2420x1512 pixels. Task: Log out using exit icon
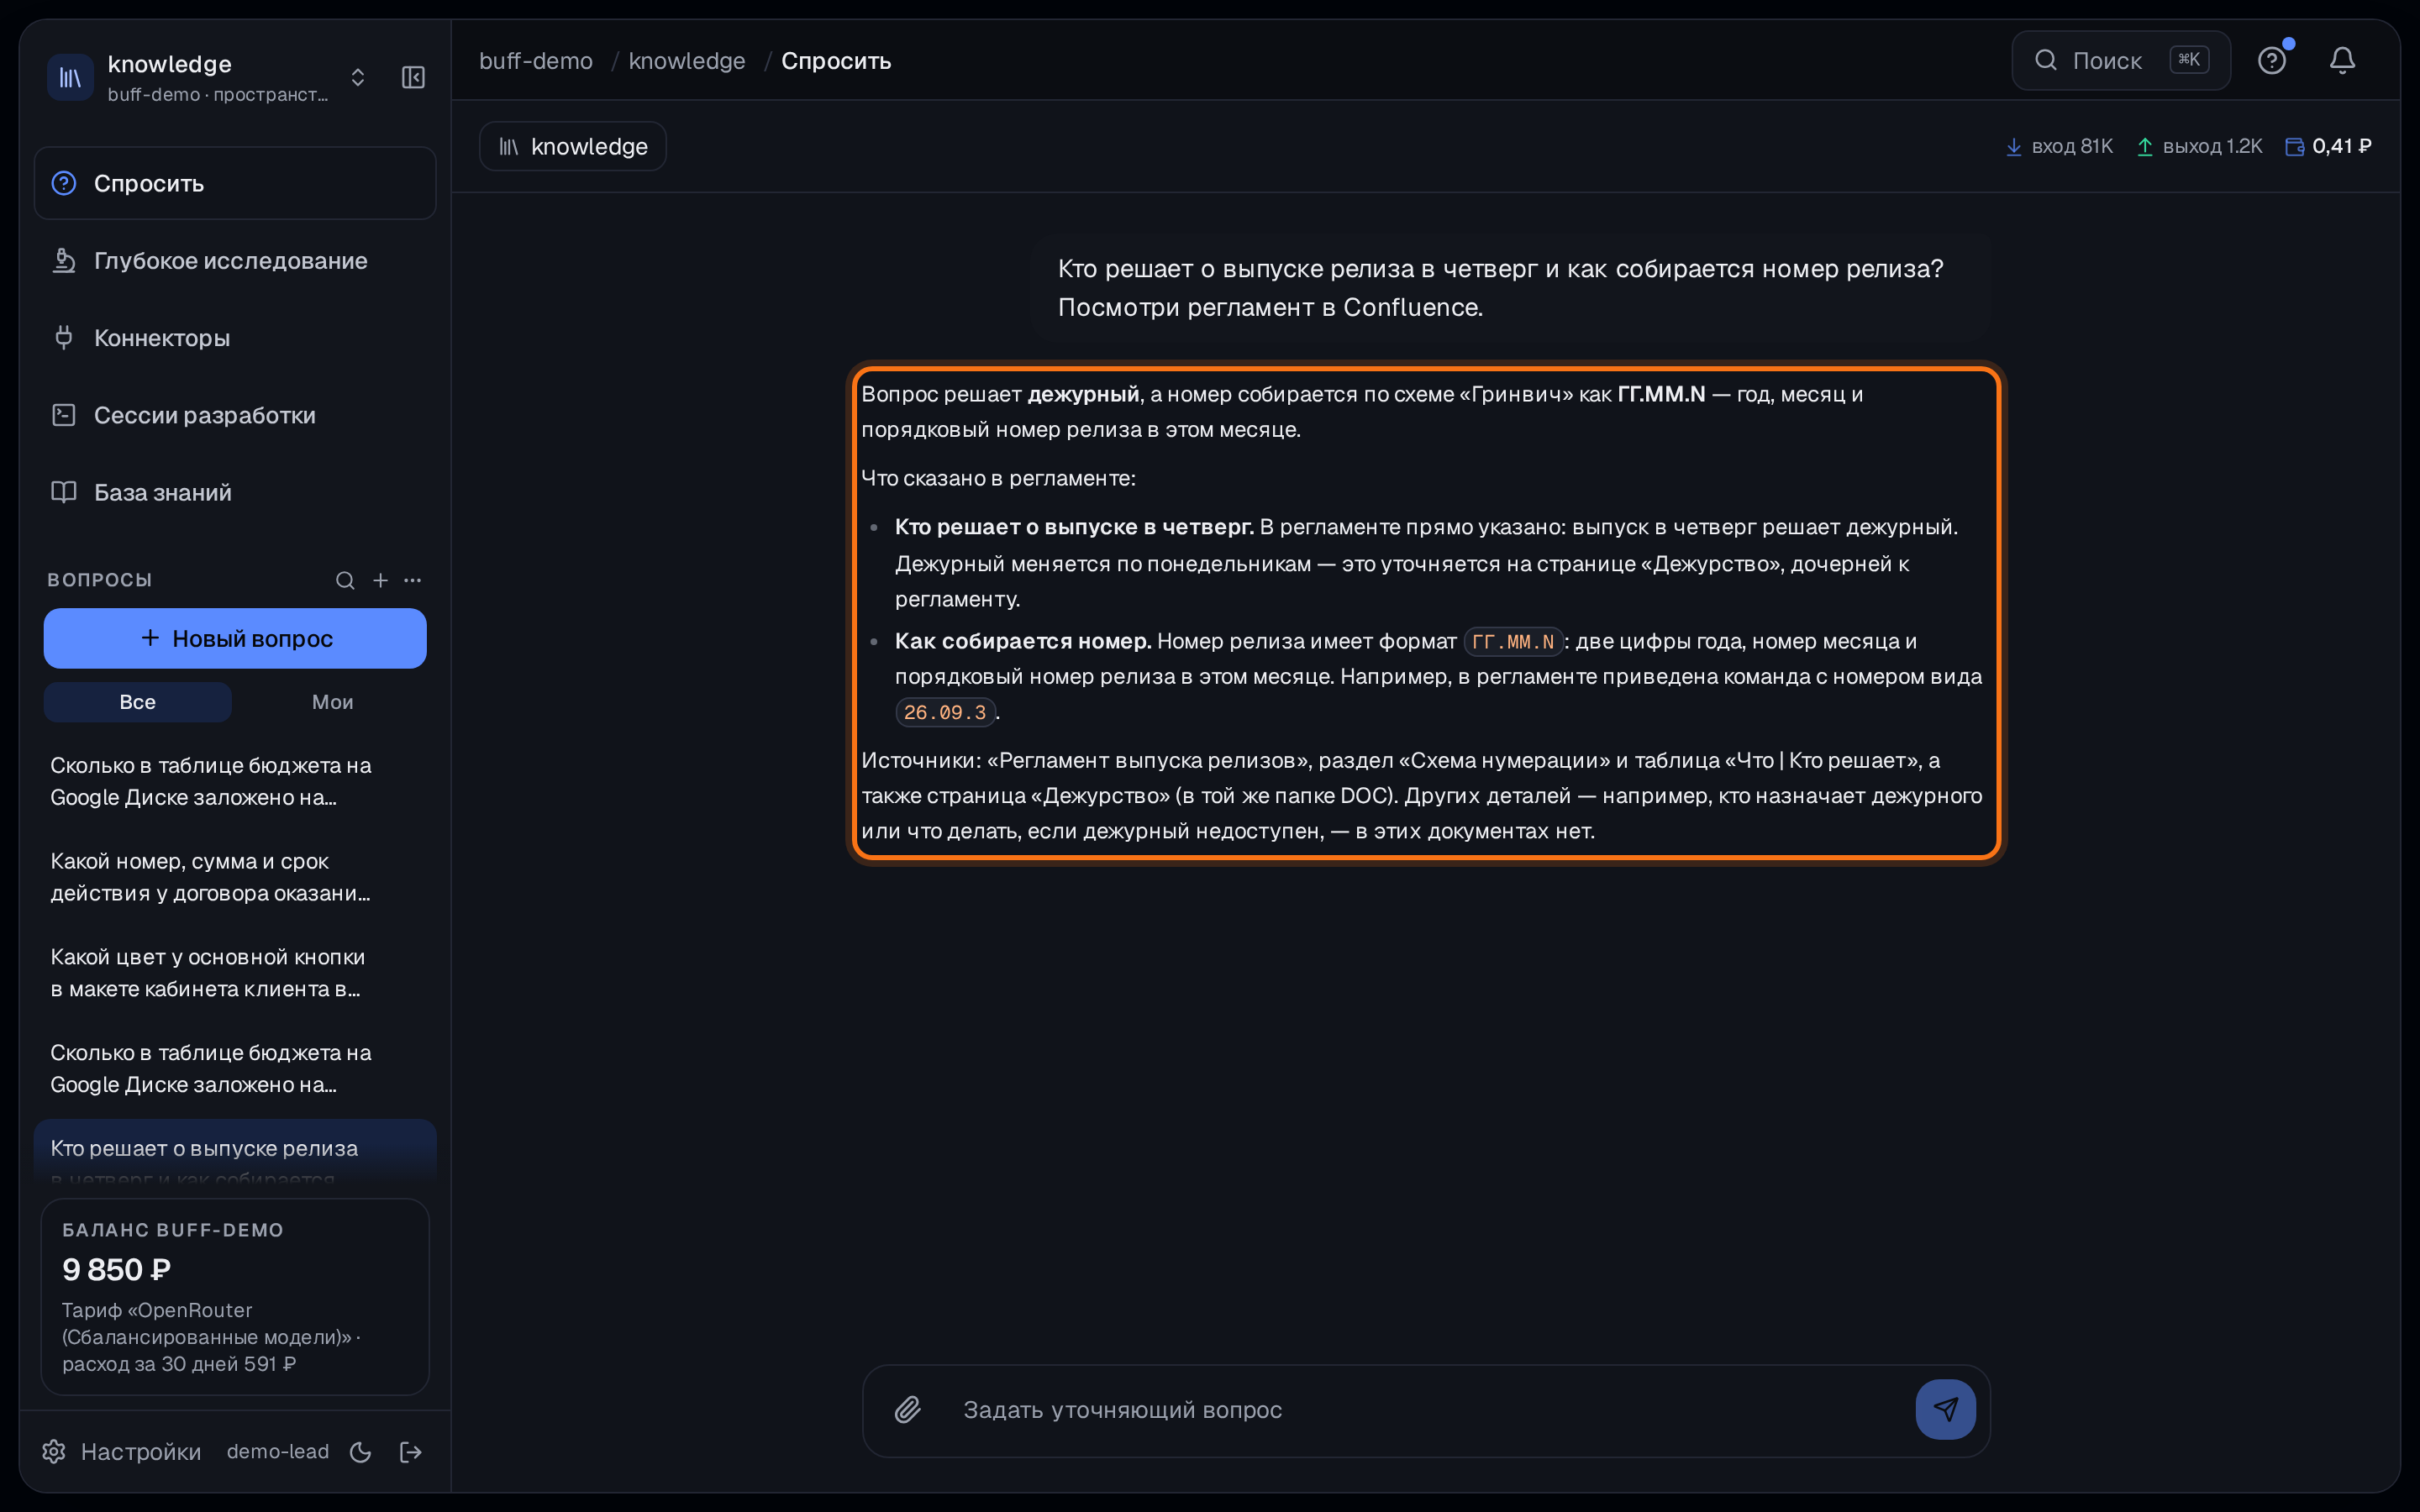click(410, 1452)
